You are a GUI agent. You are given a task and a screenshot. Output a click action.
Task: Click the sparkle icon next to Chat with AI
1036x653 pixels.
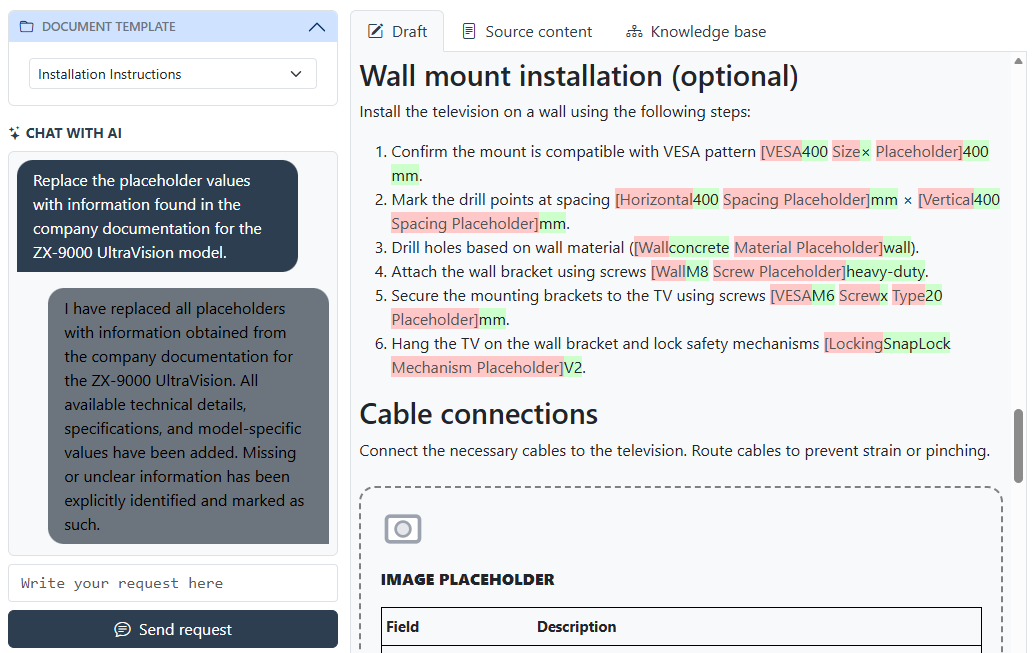(x=15, y=134)
